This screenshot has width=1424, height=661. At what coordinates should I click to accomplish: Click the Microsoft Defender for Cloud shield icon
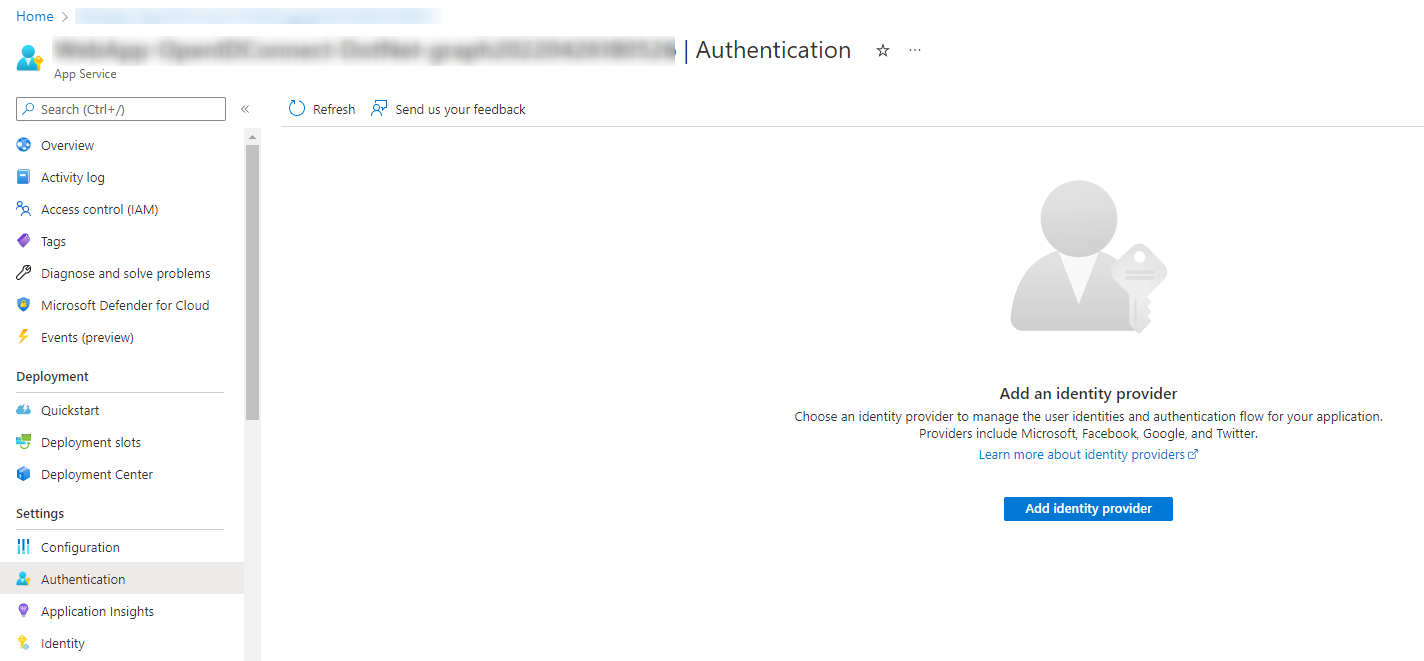pyautogui.click(x=24, y=305)
